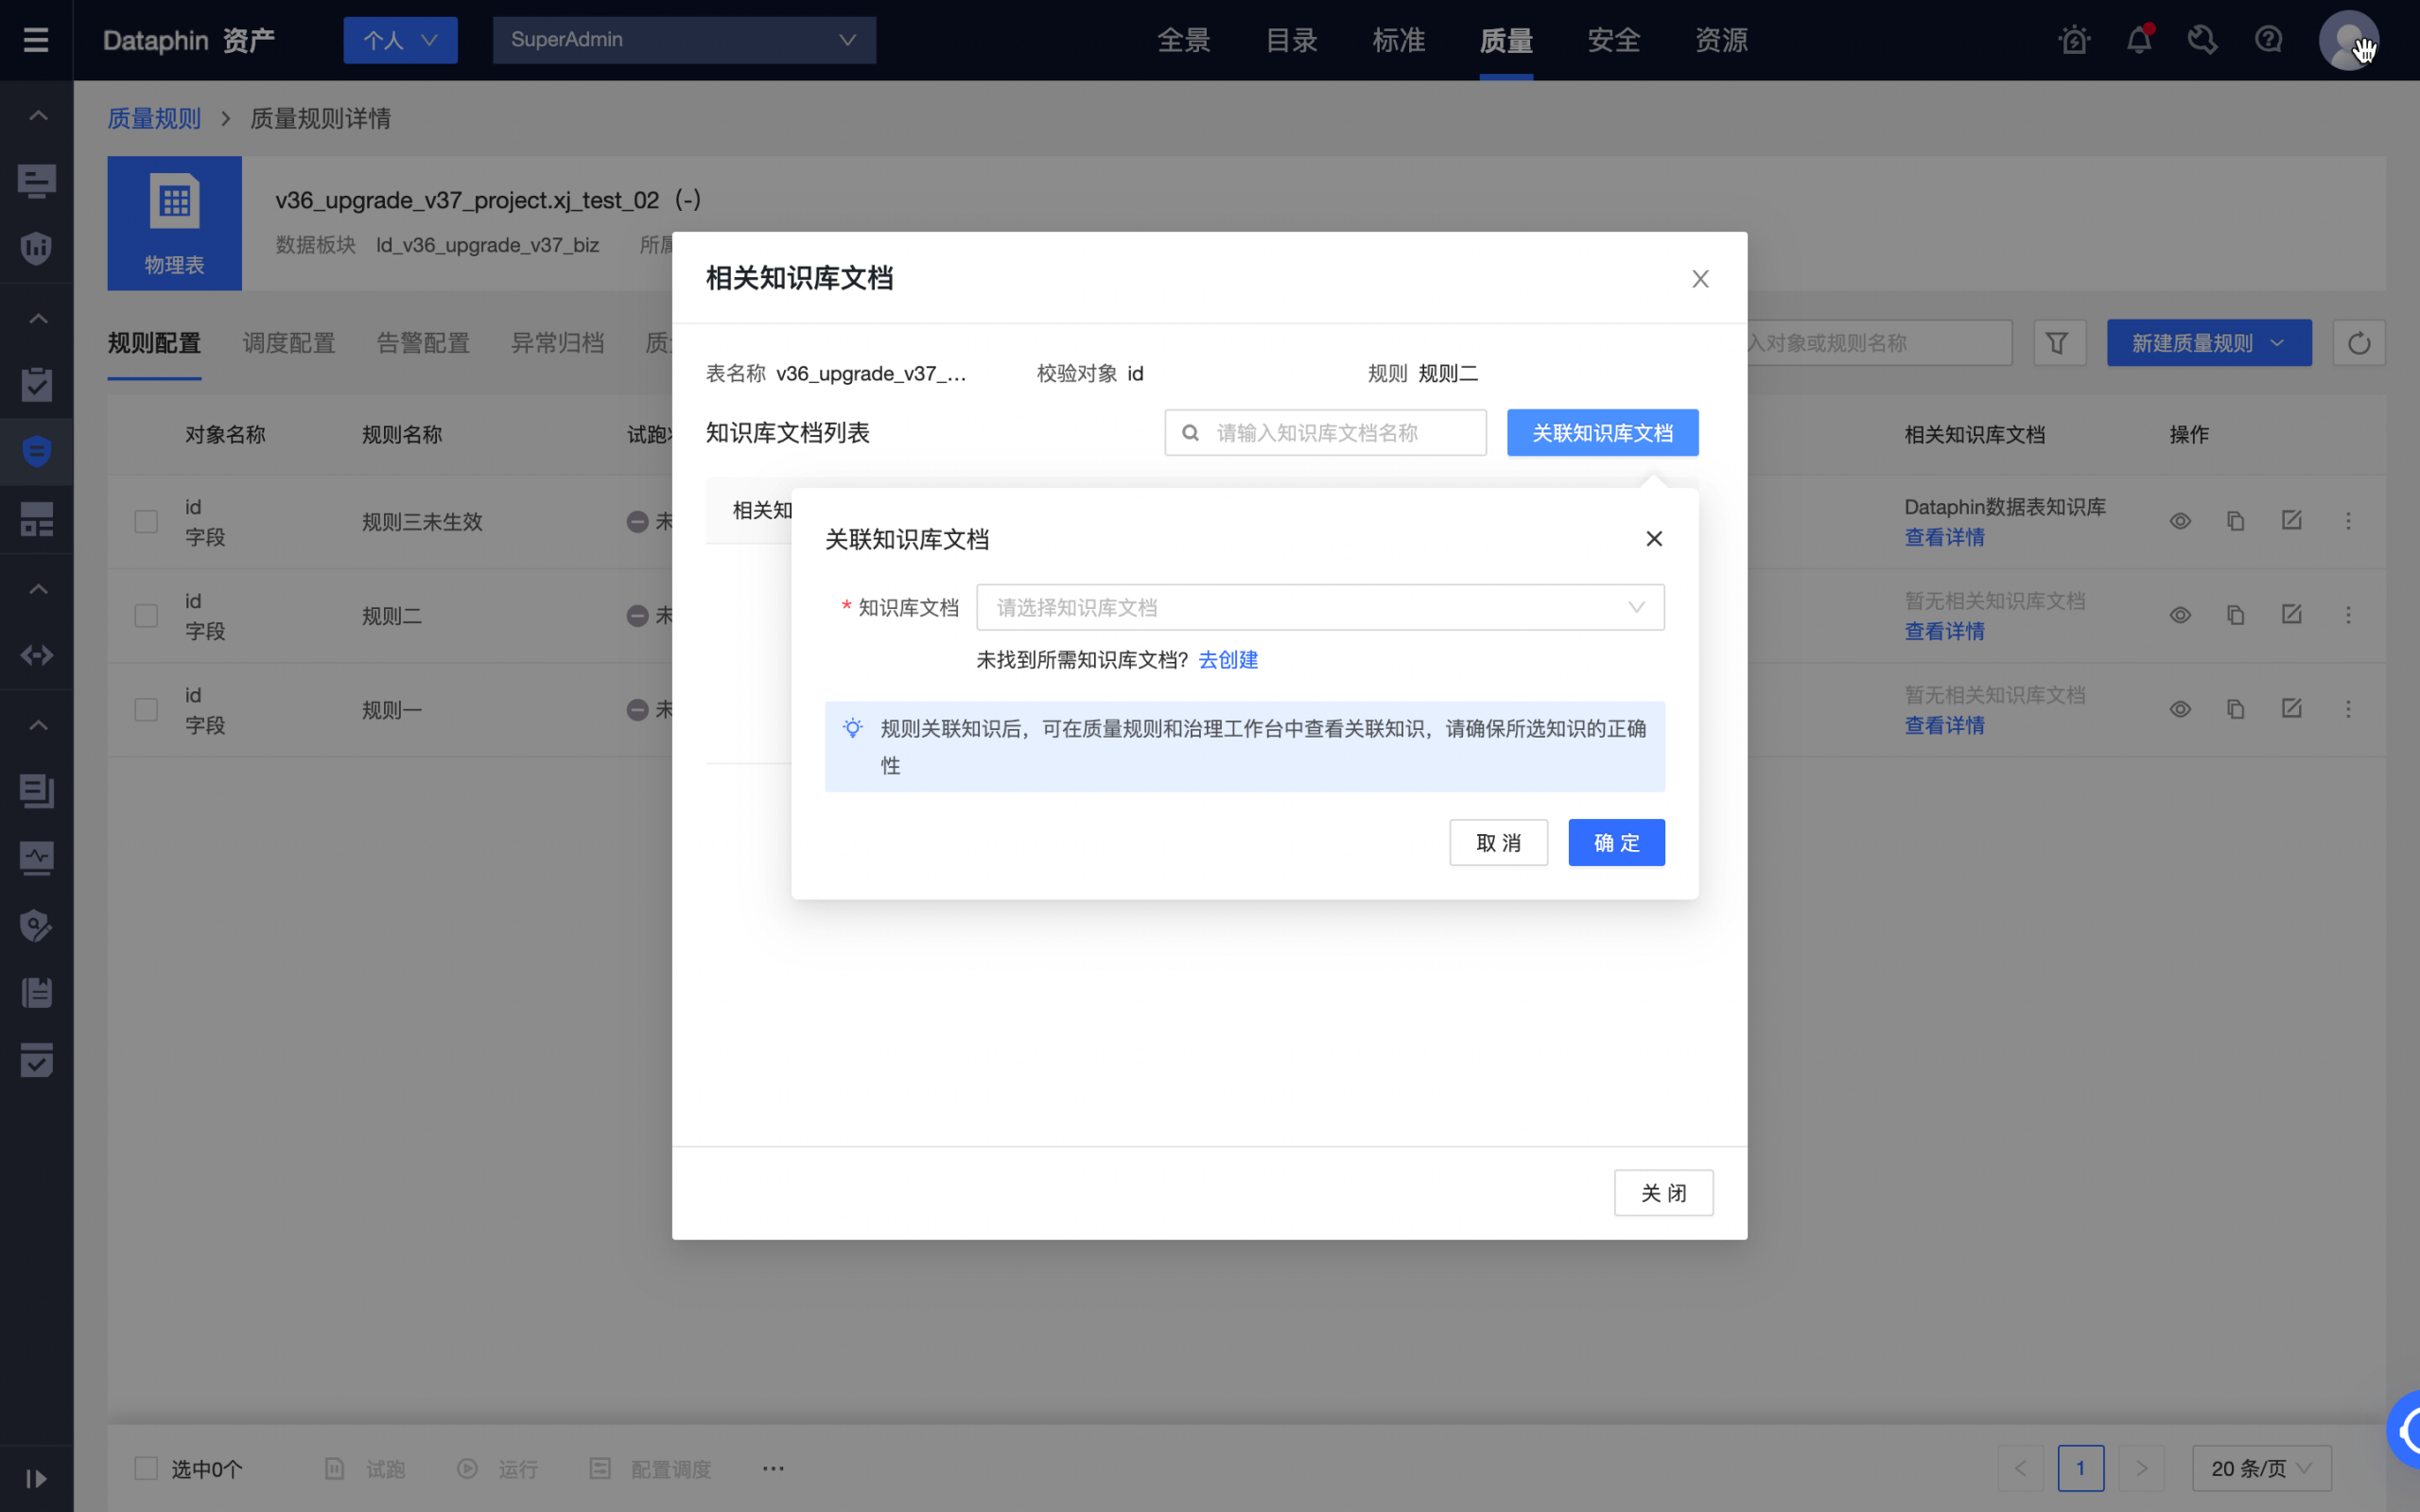Click copy icon in 规则二 row
The width and height of the screenshot is (2420, 1512).
click(2236, 615)
